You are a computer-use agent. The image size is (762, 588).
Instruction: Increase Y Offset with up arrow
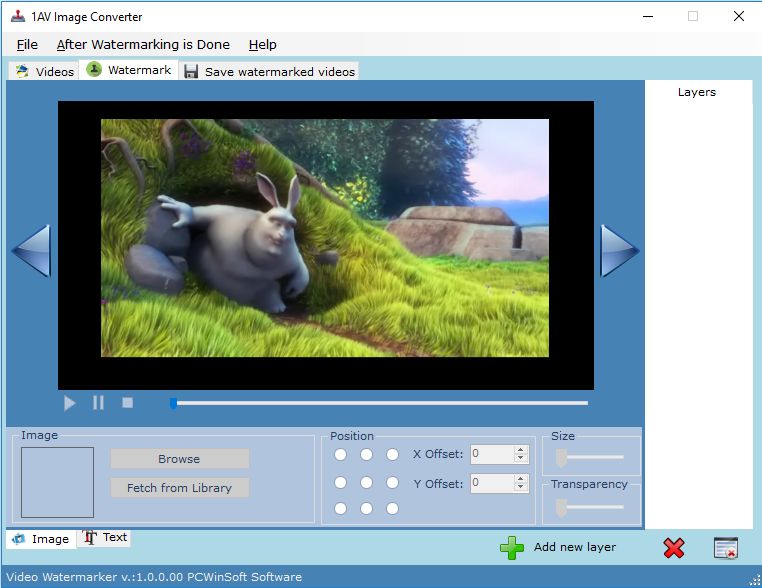pos(520,478)
